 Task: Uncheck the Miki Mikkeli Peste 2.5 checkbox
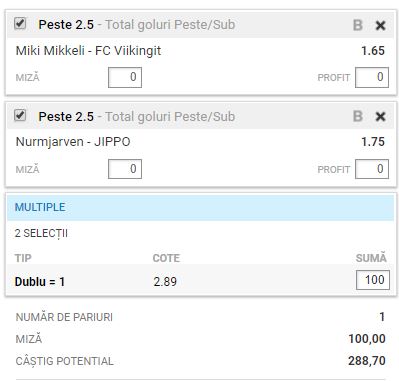[20, 24]
